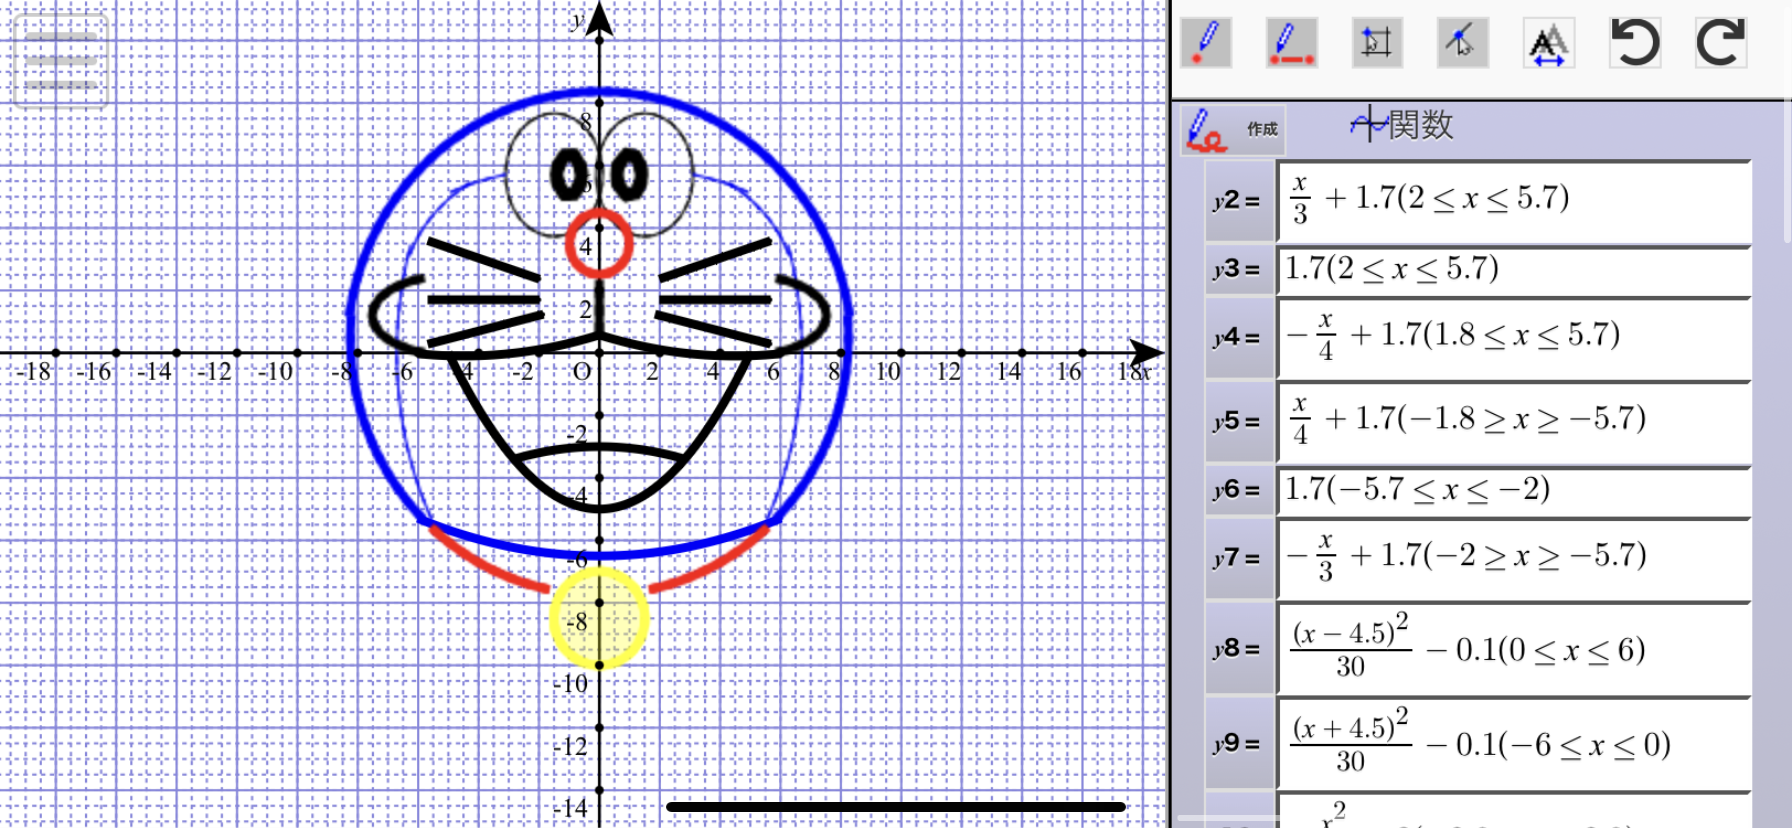Undo the last action
Image resolution: width=1792 pixels, height=828 pixels.
tap(1635, 43)
